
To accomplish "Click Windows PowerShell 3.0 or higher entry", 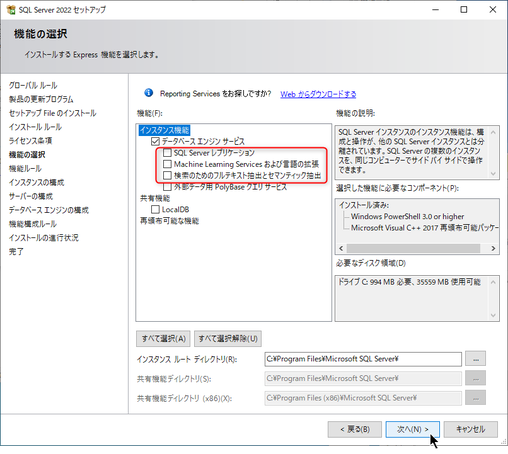I will point(407,217).
